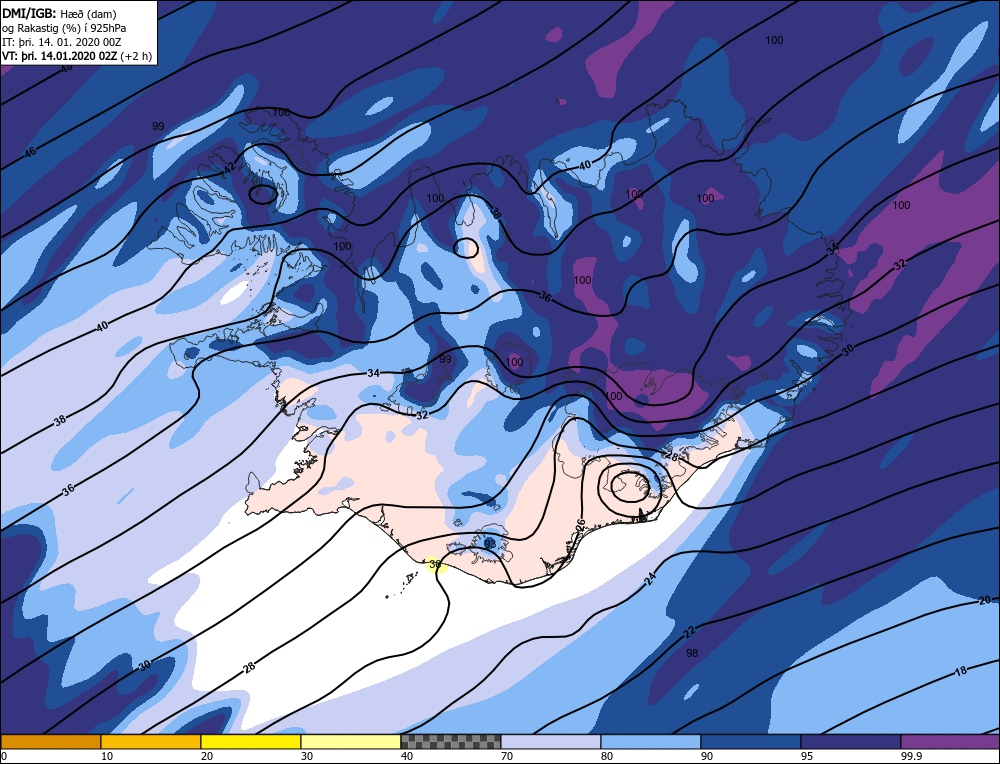Click the orange 10–20 legend swatch

coord(151,742)
